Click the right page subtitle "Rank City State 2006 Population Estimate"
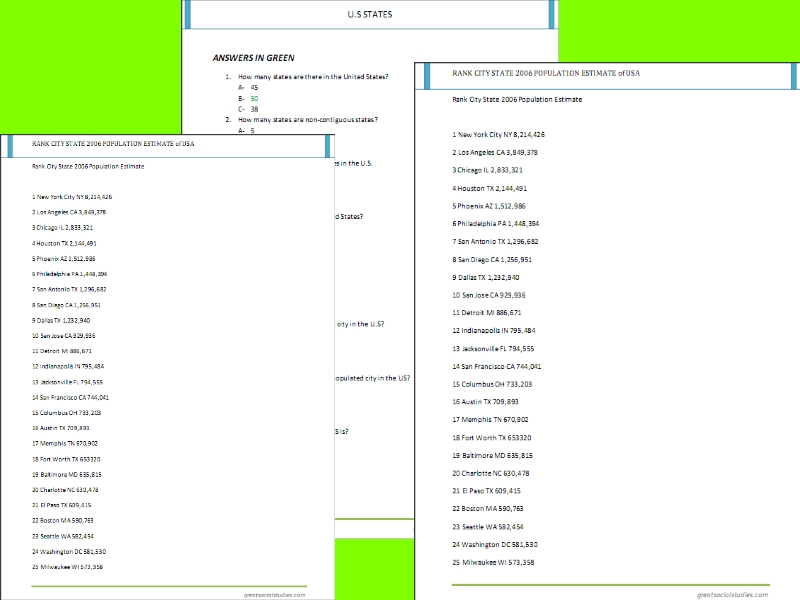800x600 pixels. [517, 99]
